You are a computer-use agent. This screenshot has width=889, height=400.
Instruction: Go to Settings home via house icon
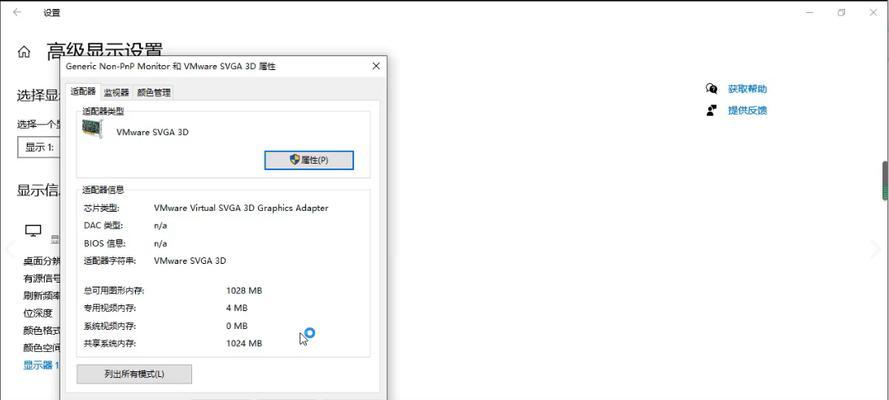[24, 52]
